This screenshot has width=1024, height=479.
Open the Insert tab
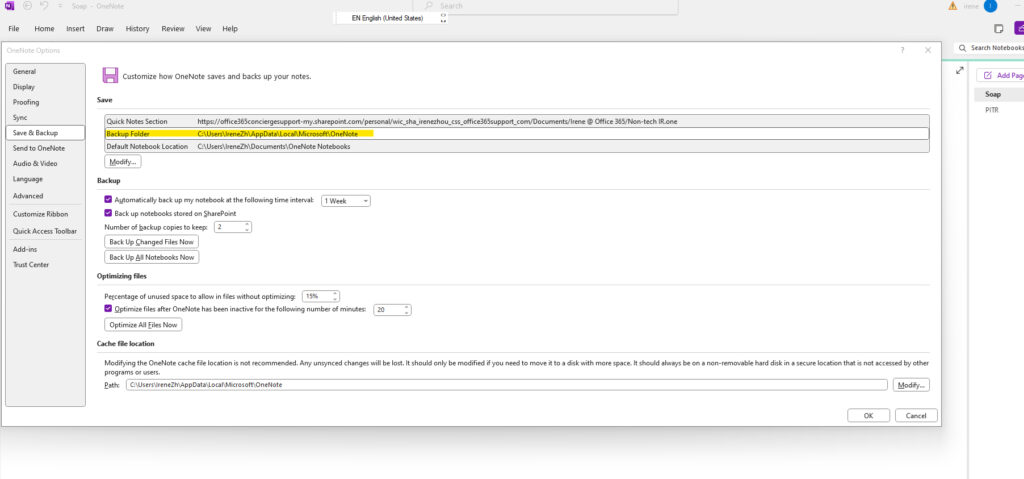(75, 29)
